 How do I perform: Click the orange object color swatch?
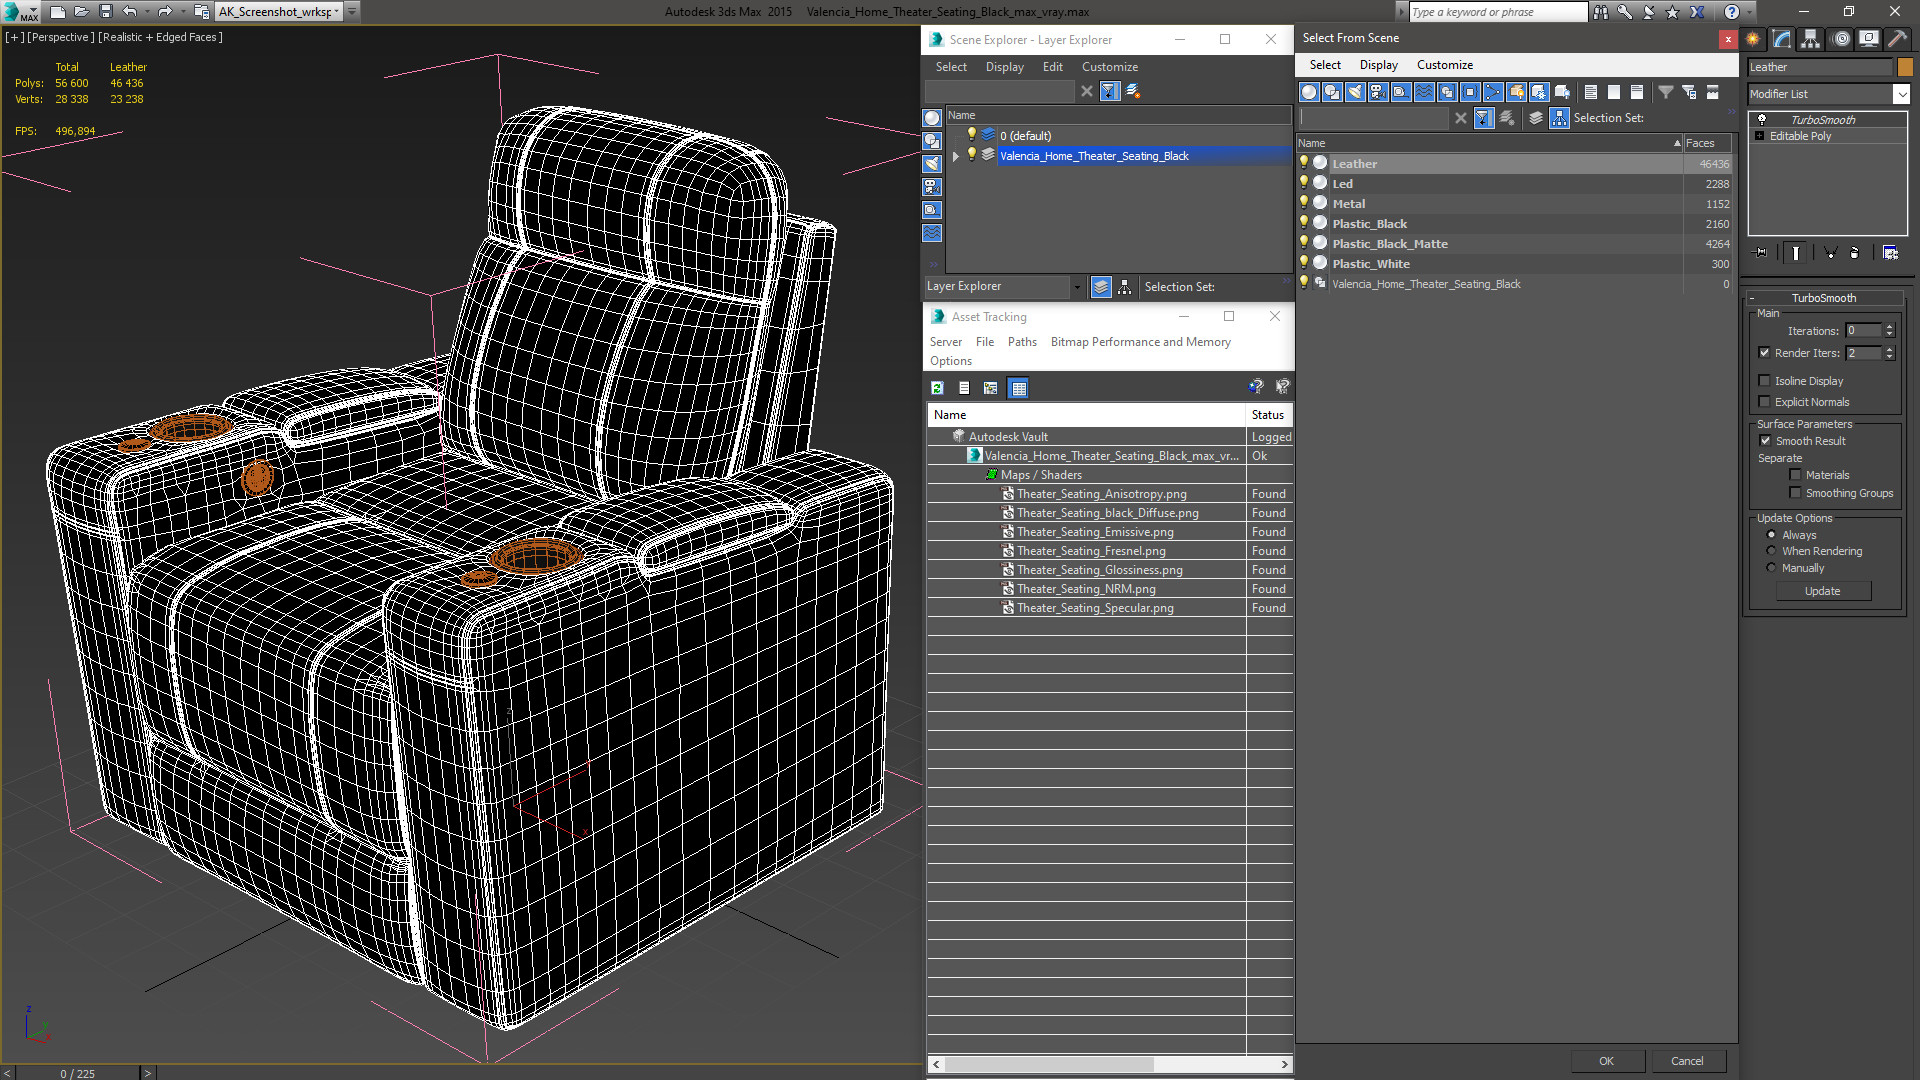coord(1905,67)
